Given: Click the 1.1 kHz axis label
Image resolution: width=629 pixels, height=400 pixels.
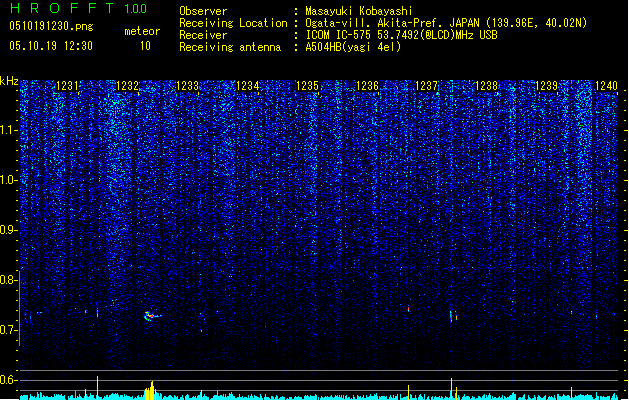Looking at the screenshot, I should [9, 130].
